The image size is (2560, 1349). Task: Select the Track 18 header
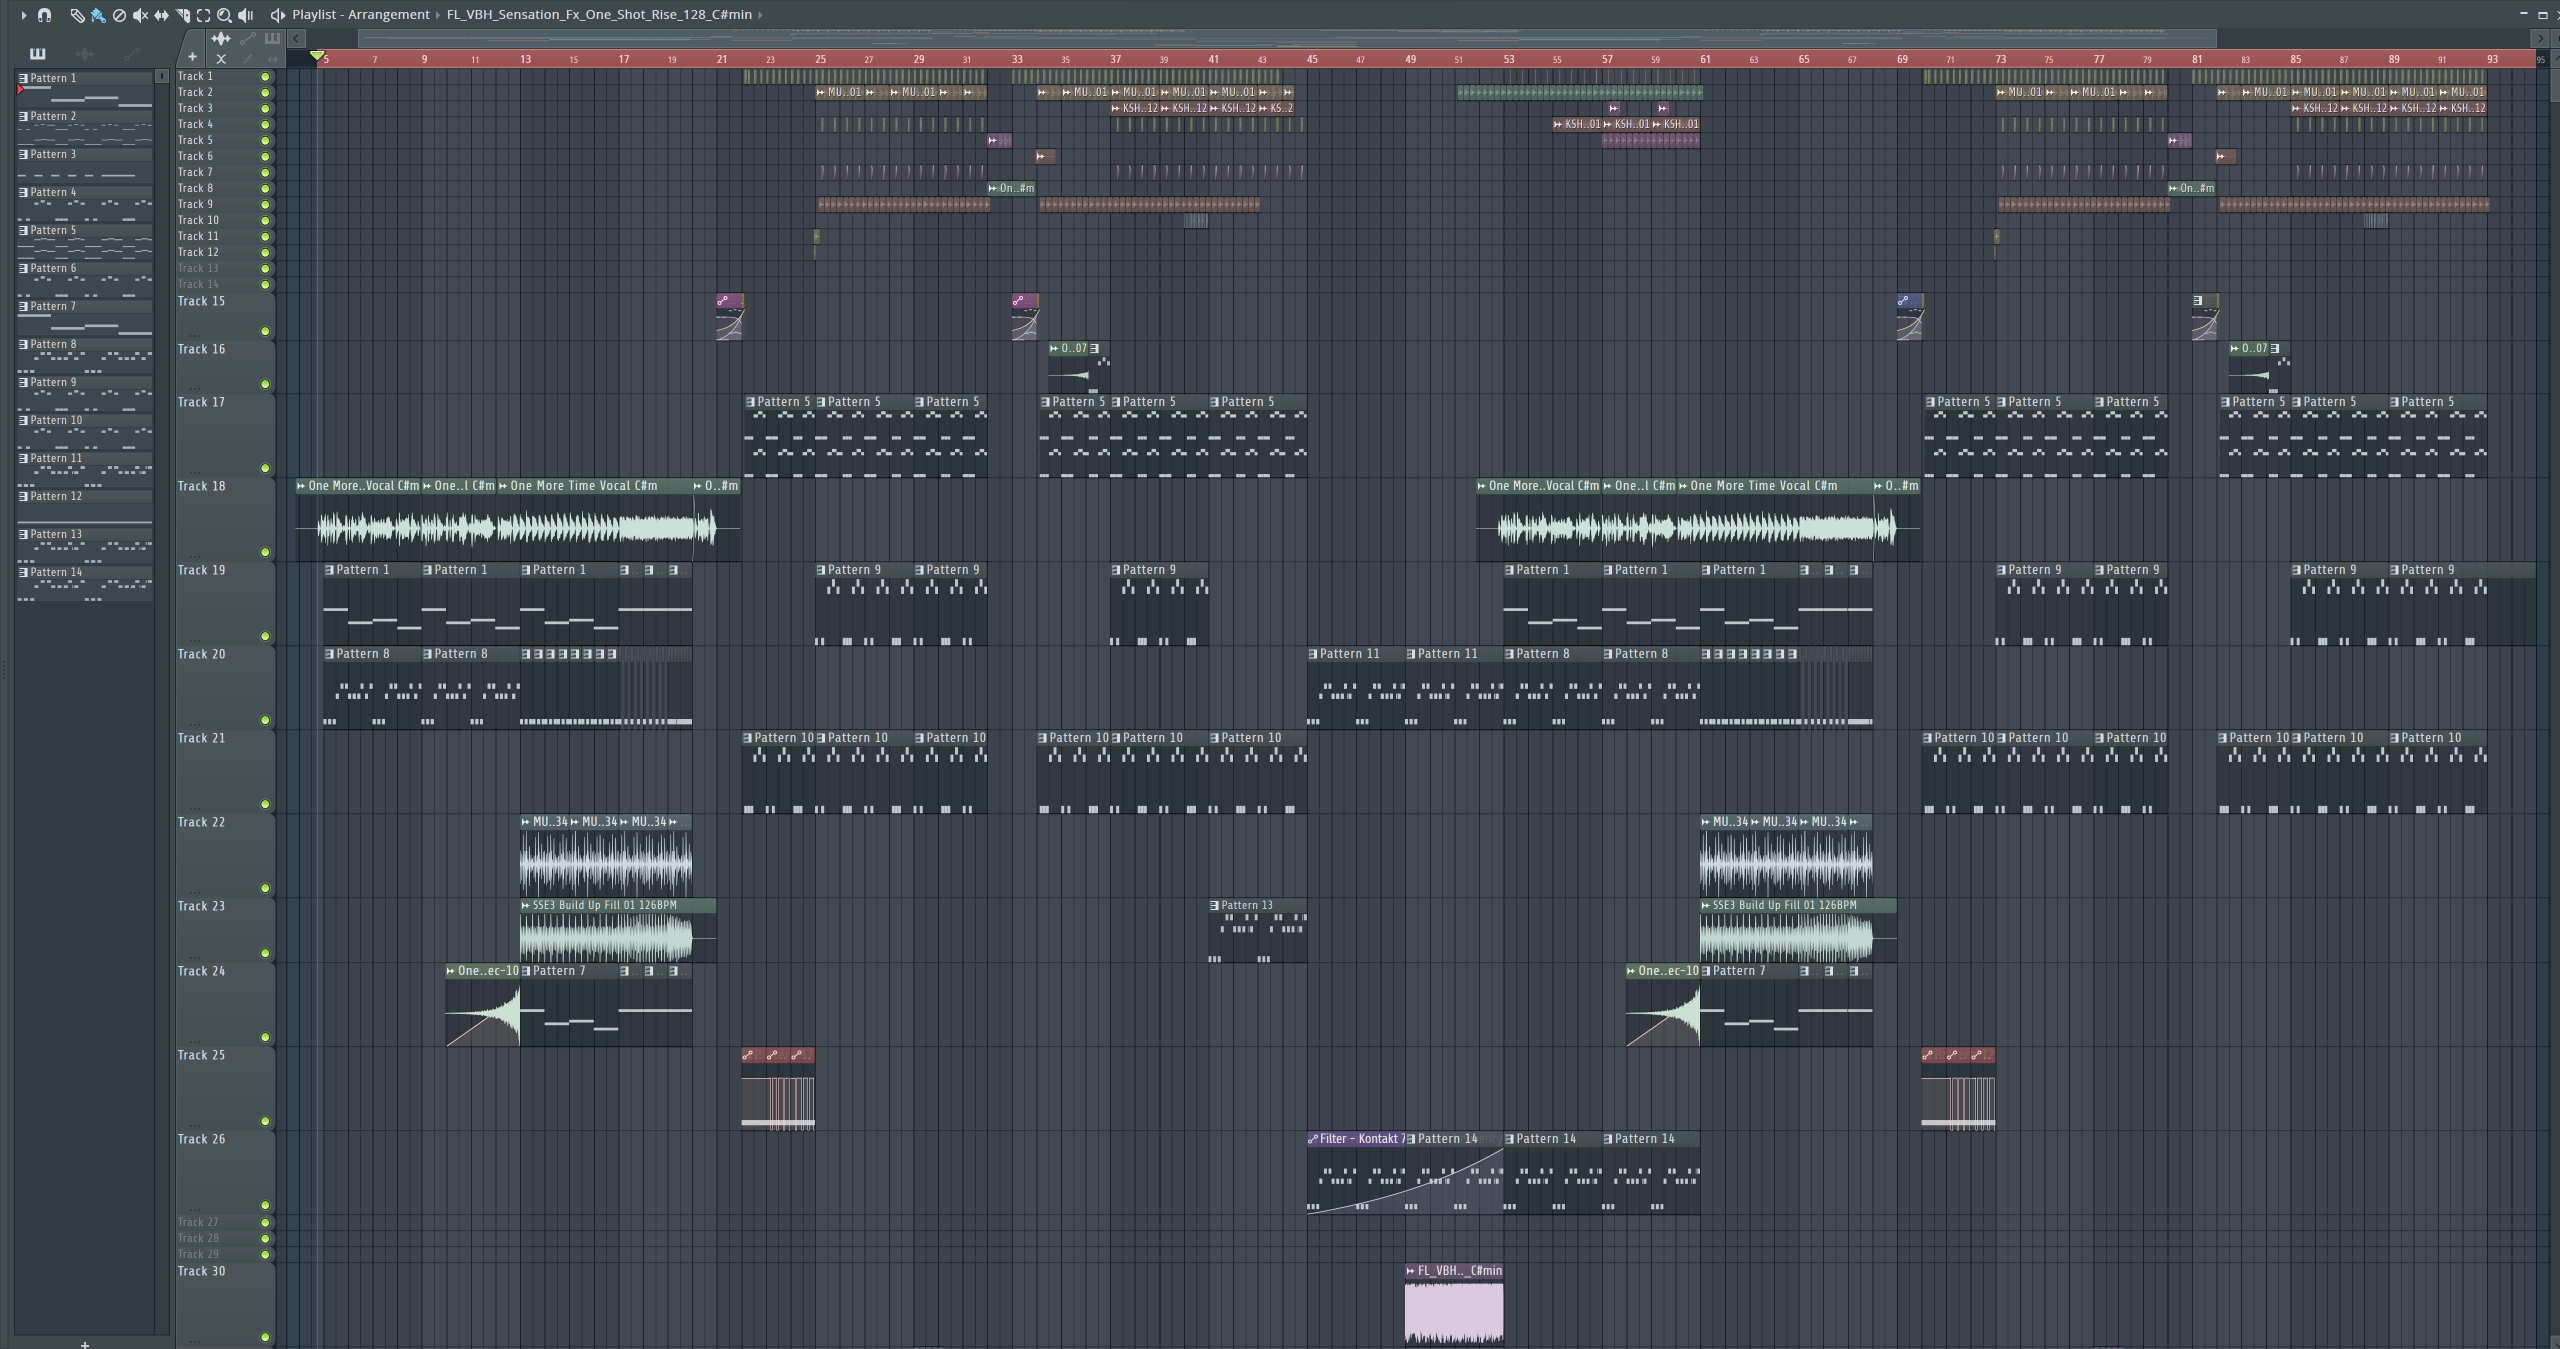[x=225, y=519]
